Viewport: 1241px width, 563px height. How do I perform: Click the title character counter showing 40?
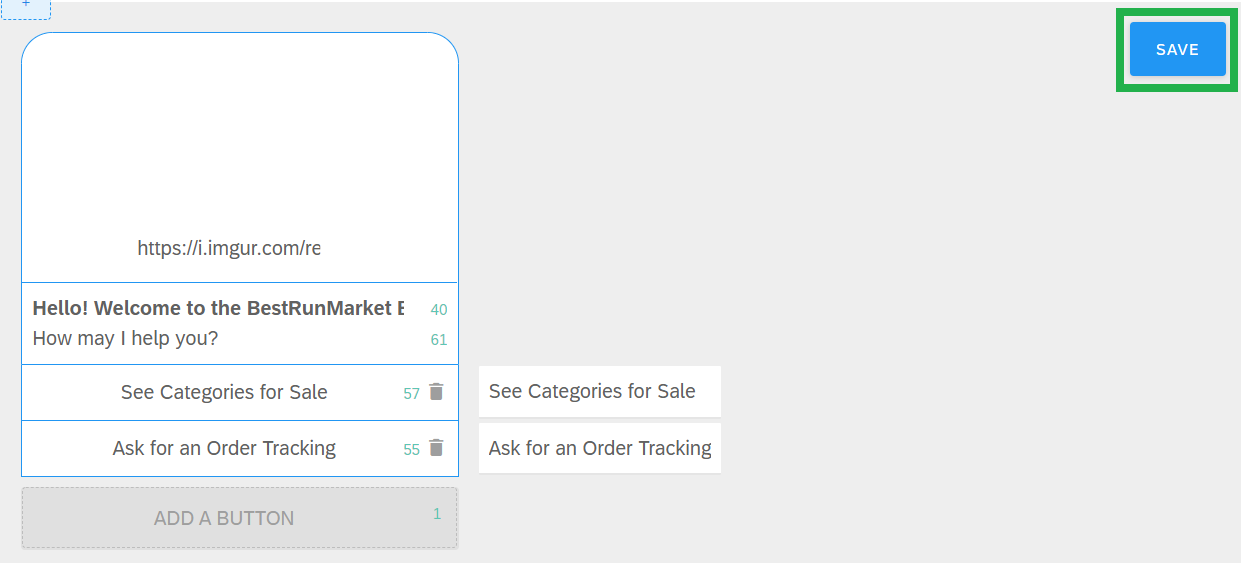pyautogui.click(x=439, y=310)
